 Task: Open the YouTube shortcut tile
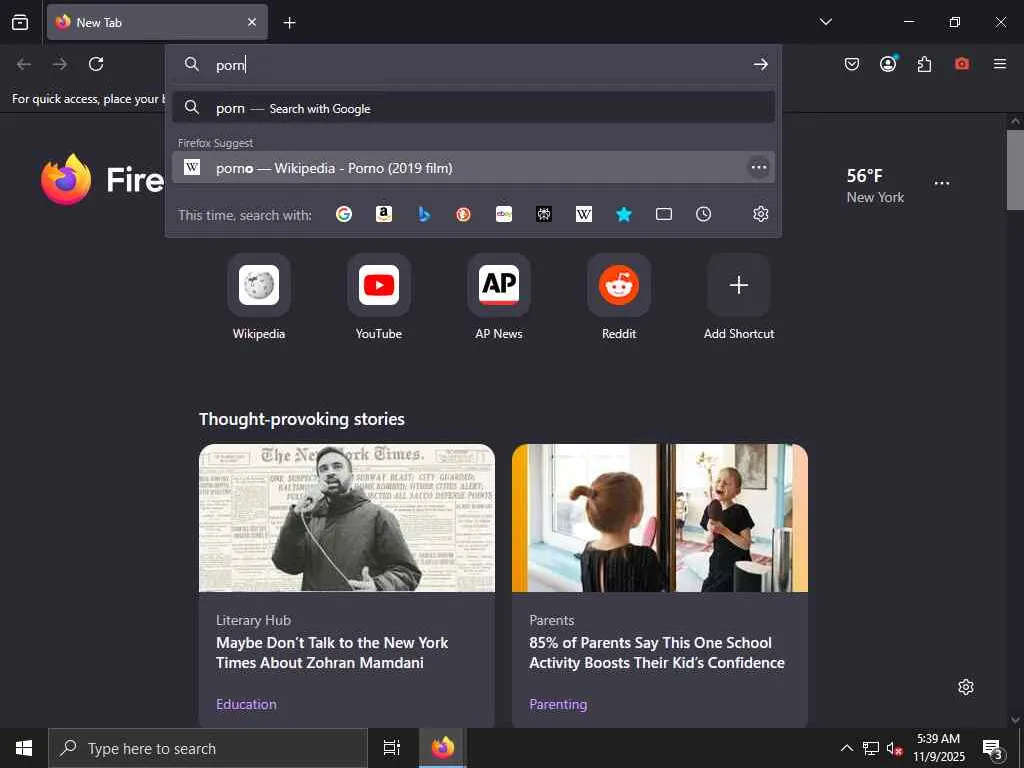pos(379,297)
